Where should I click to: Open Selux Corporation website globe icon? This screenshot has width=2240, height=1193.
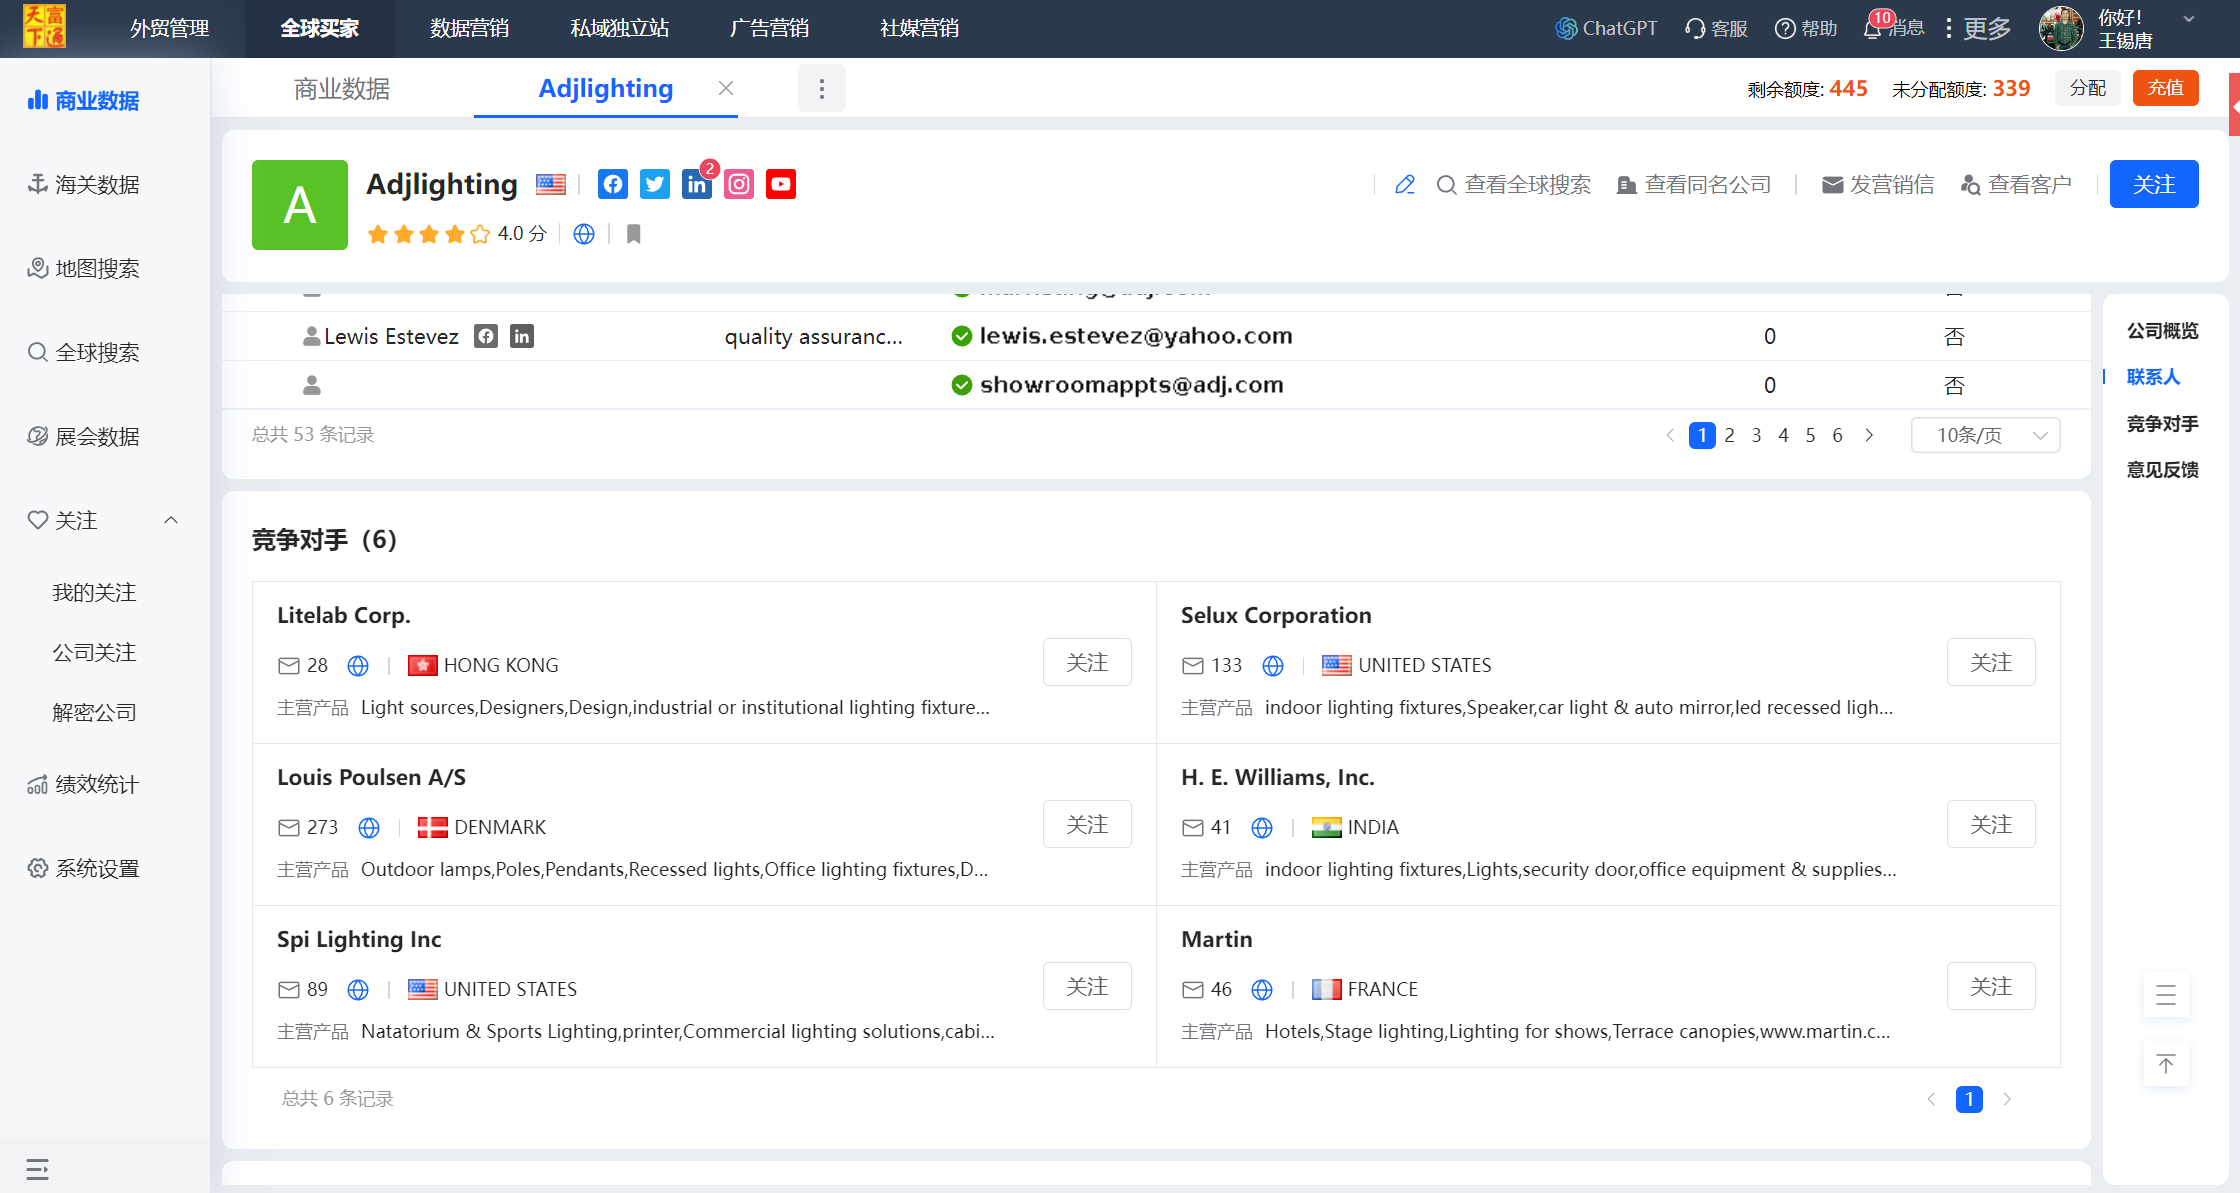[1273, 666]
